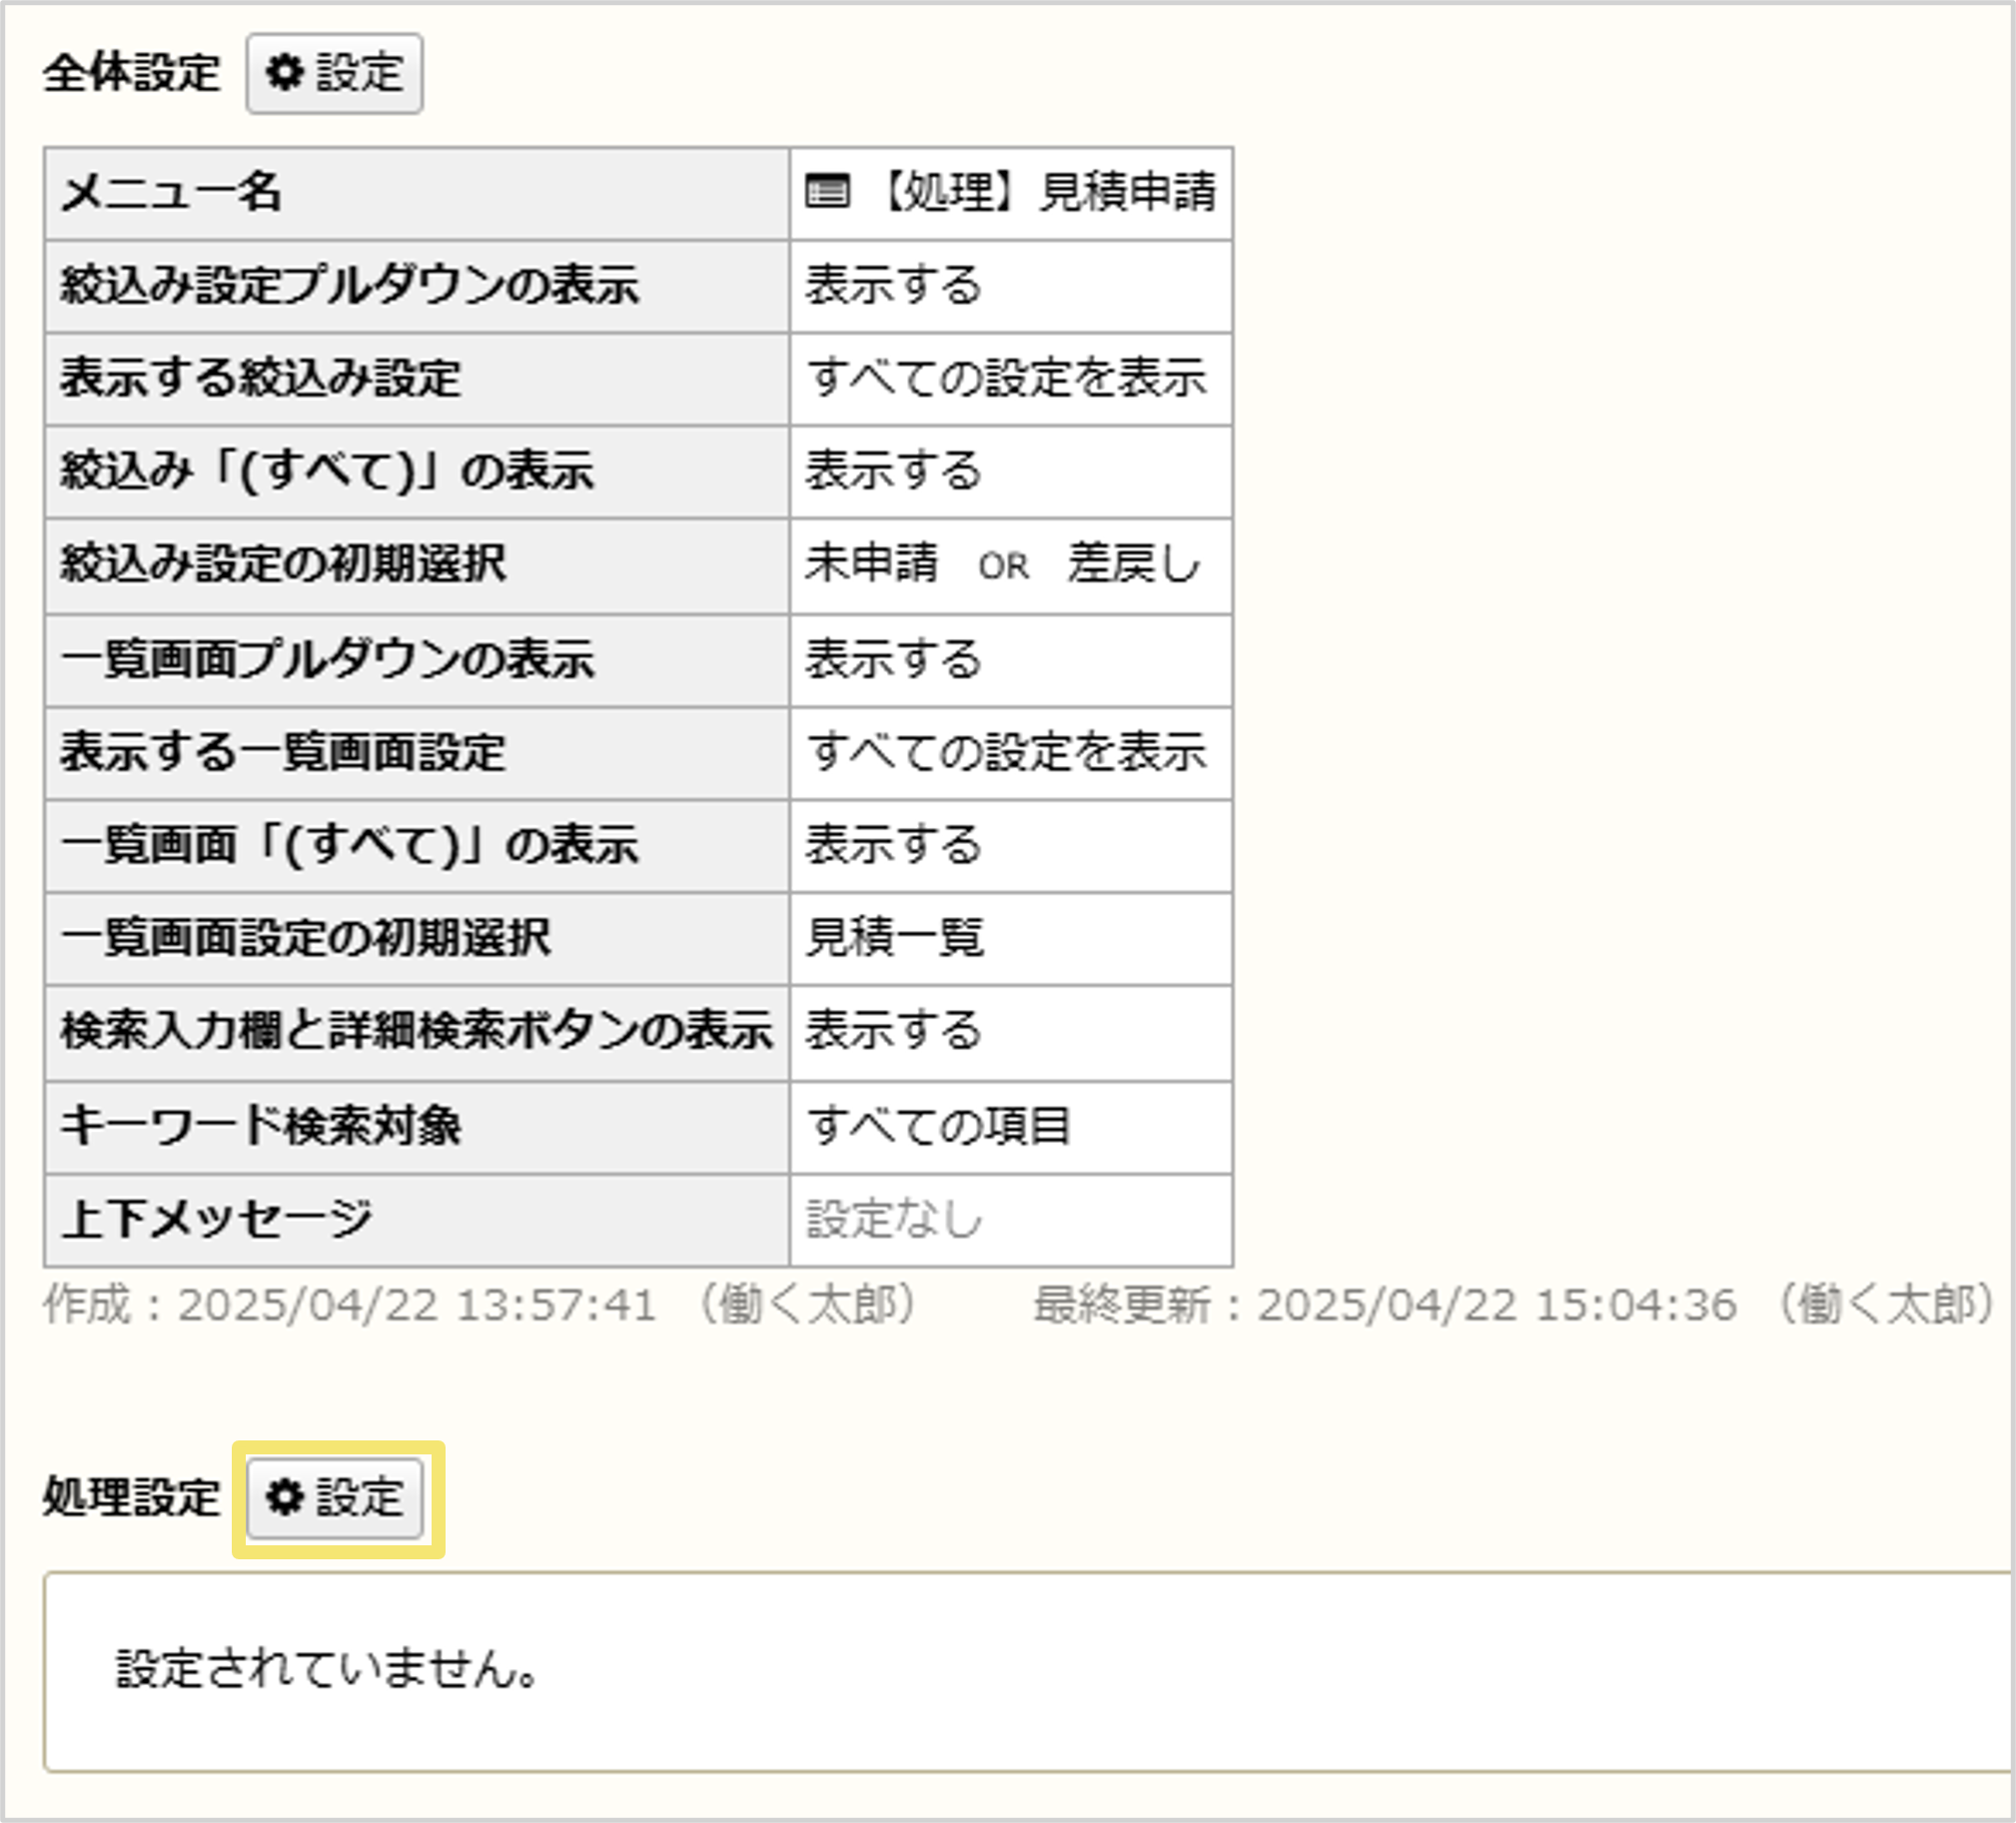
Task: Click the gear icon in the highlighted 処理設定 button
Action: point(285,1497)
